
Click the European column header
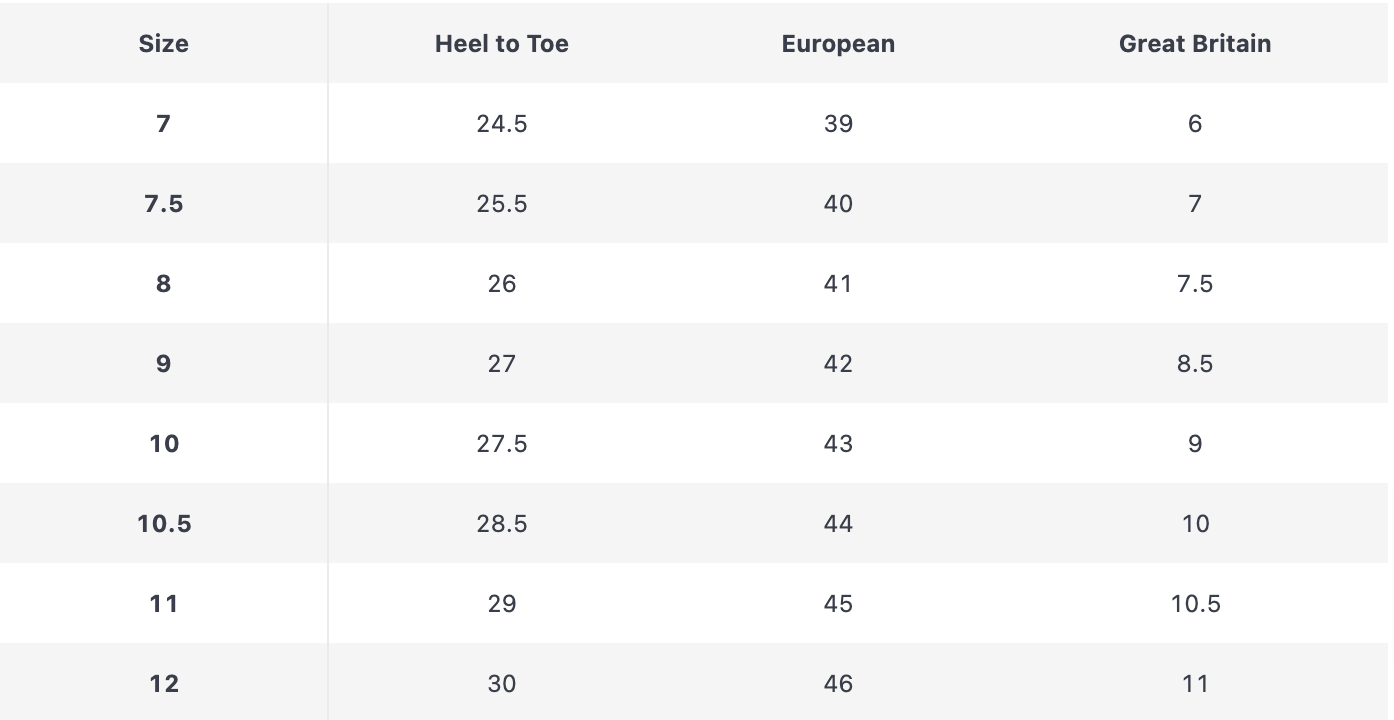[838, 44]
